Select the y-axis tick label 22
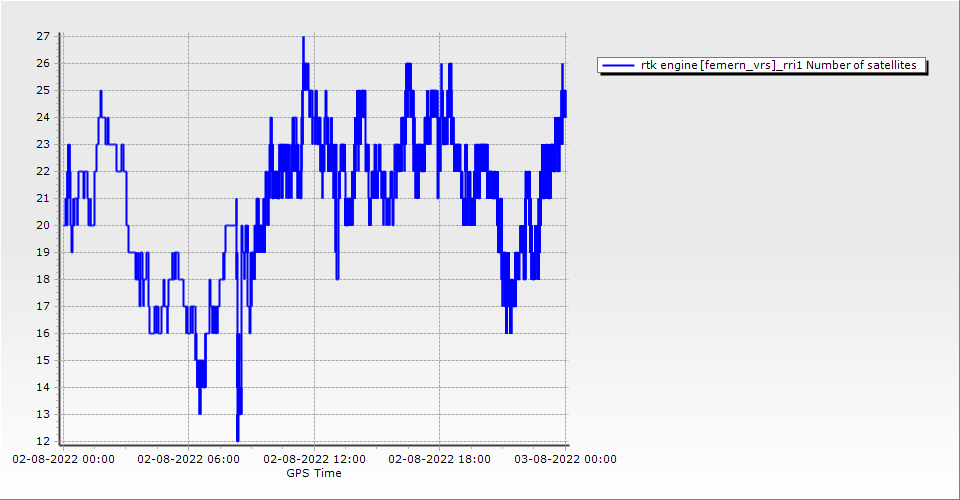The width and height of the screenshot is (960, 500). [43, 171]
